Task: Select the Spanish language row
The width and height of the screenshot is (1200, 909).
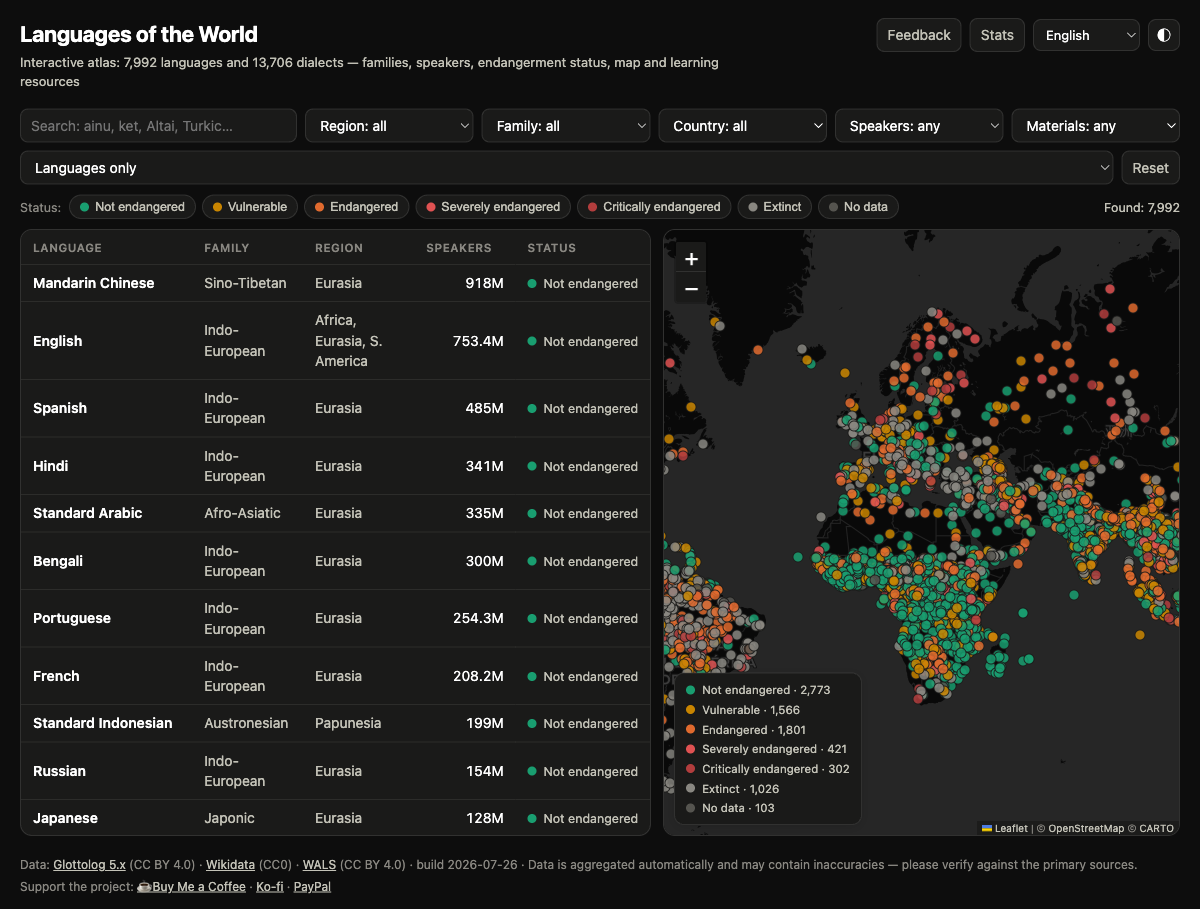Action: pyautogui.click(x=335, y=408)
